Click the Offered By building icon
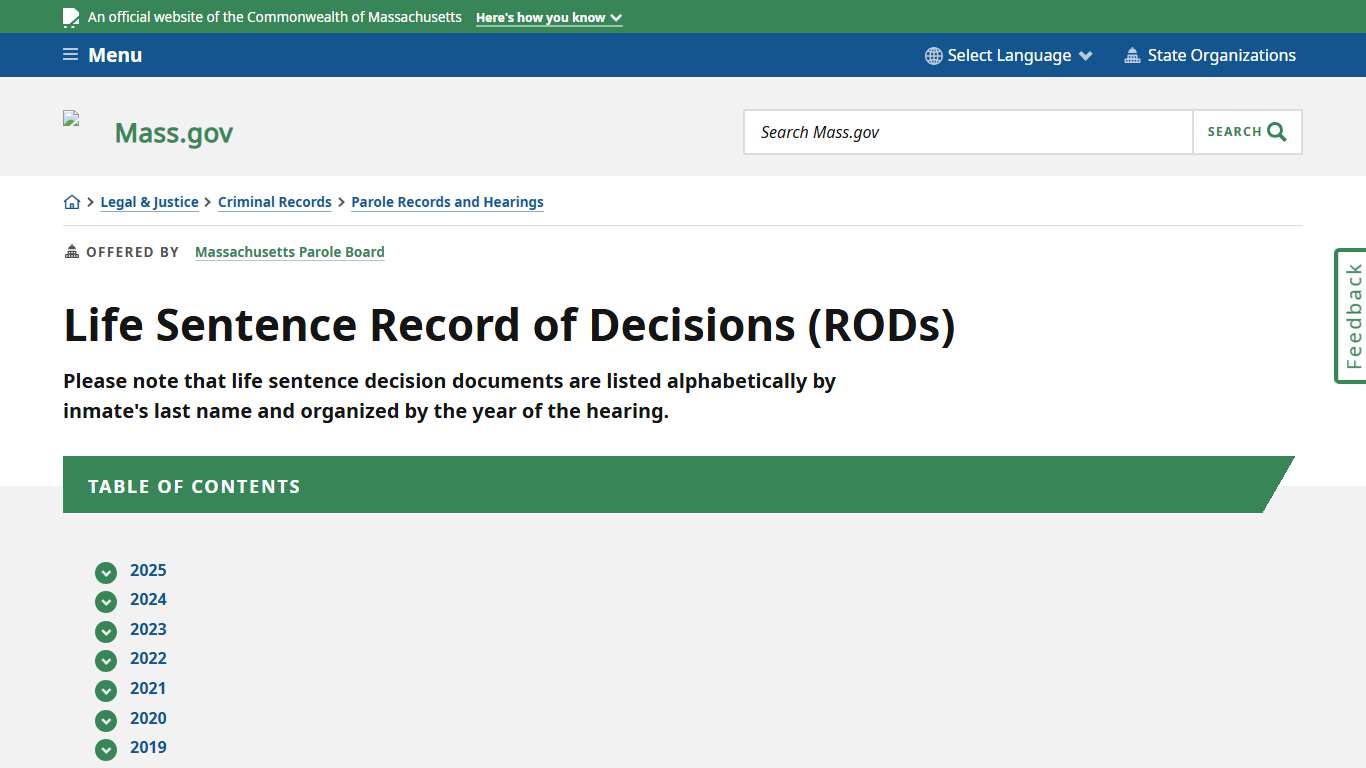 pos(70,251)
